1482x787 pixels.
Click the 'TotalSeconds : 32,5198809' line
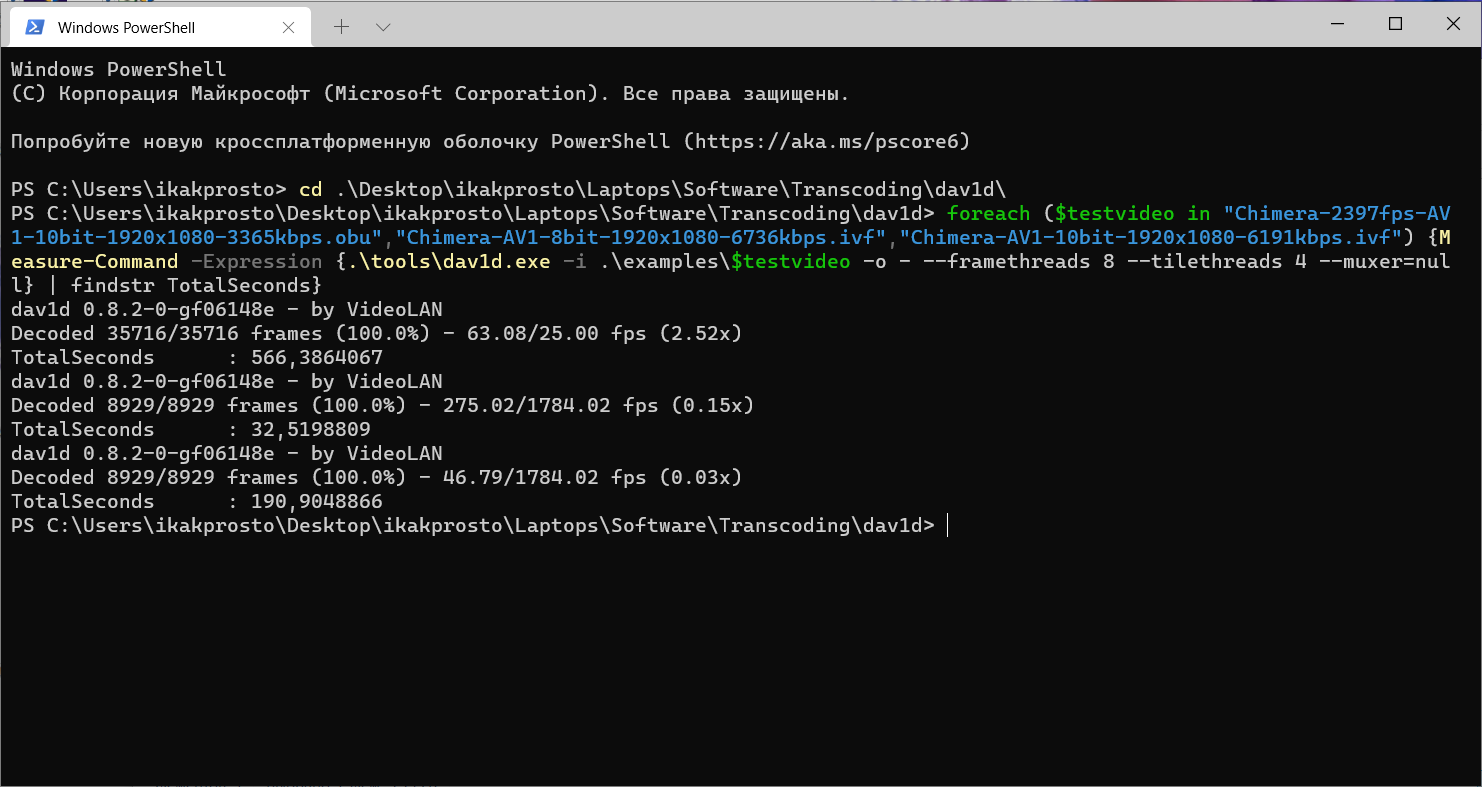(x=191, y=429)
